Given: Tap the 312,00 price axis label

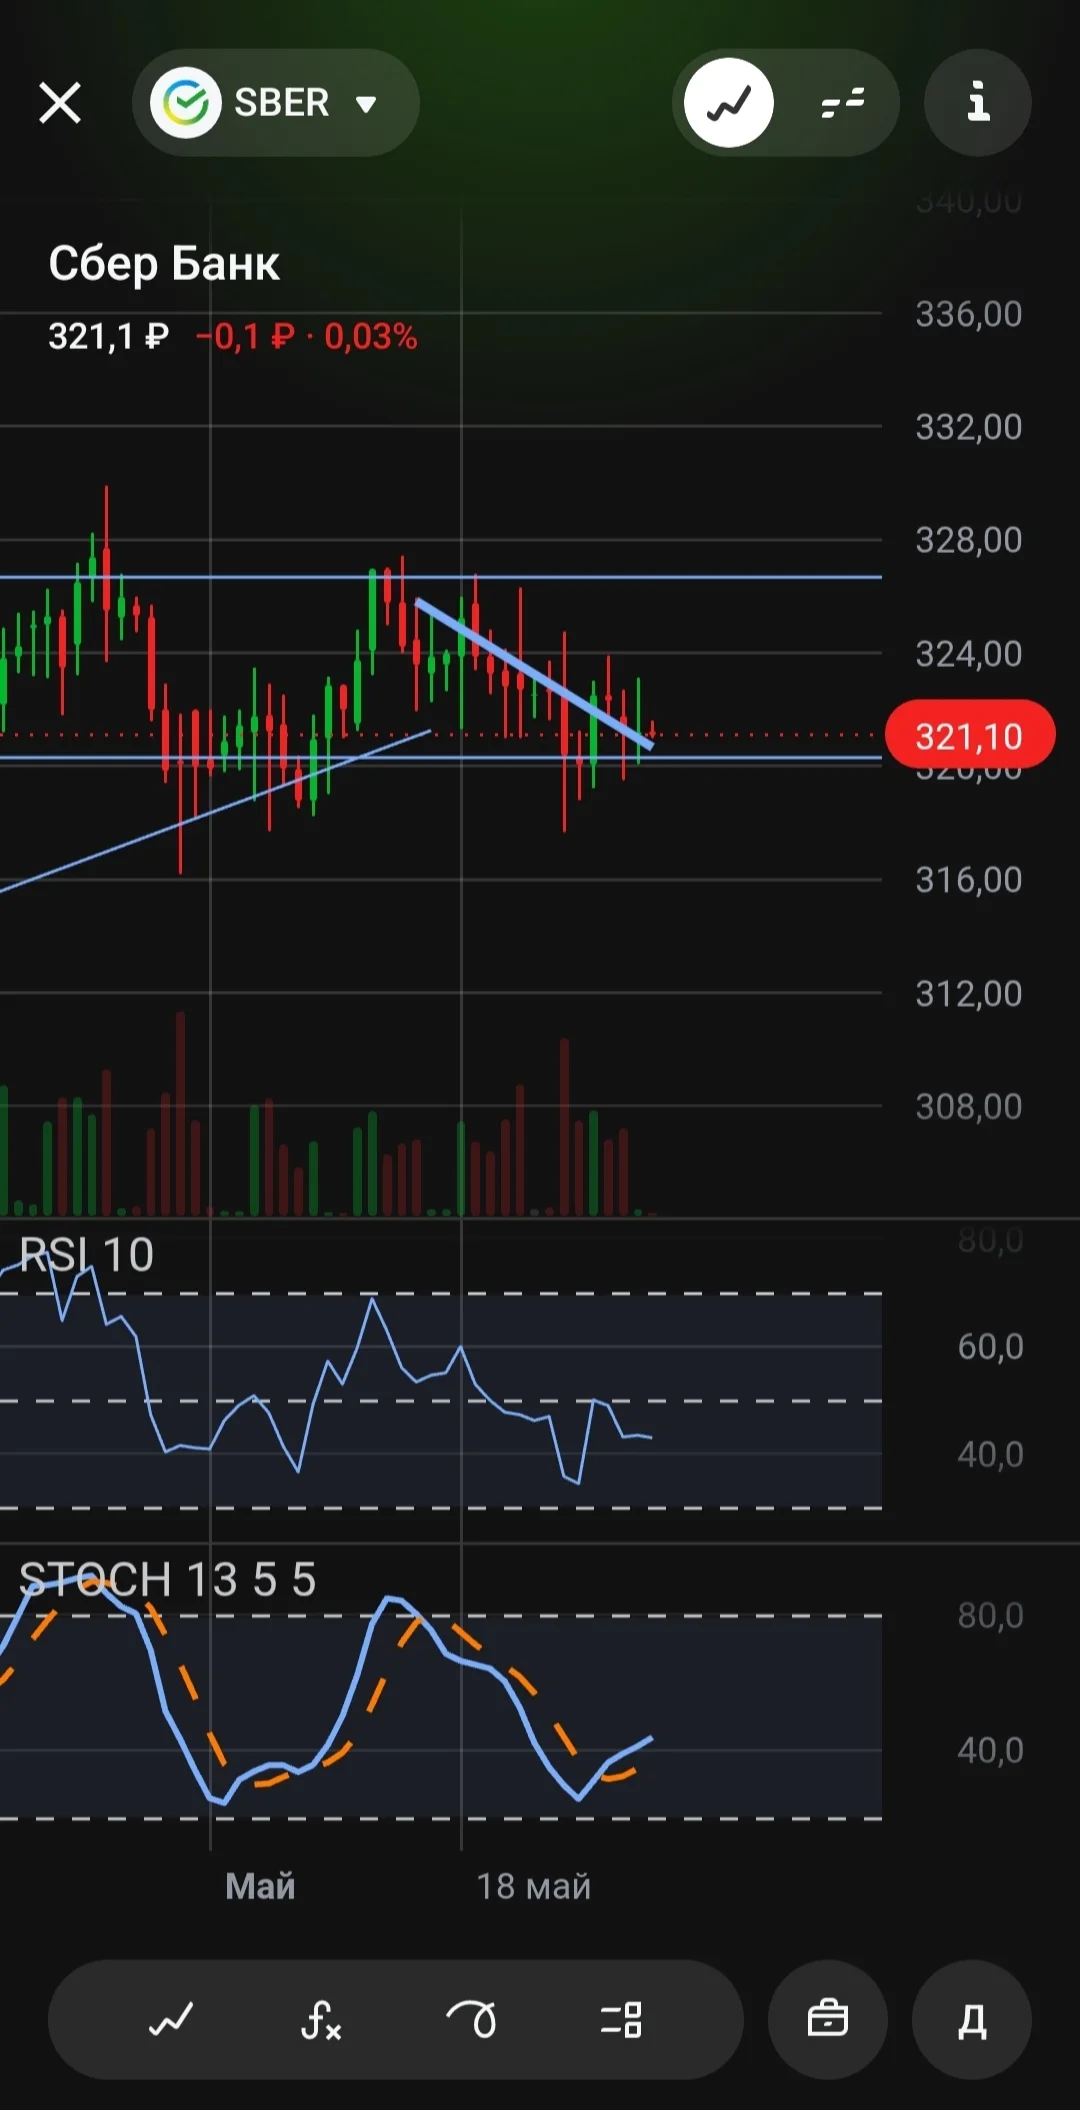Looking at the screenshot, I should [x=969, y=993].
